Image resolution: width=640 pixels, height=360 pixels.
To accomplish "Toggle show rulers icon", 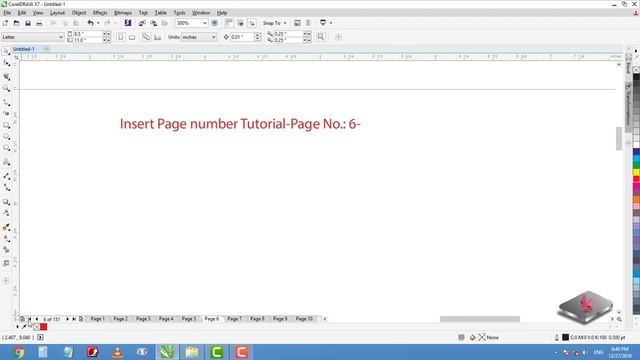I will tap(229, 23).
